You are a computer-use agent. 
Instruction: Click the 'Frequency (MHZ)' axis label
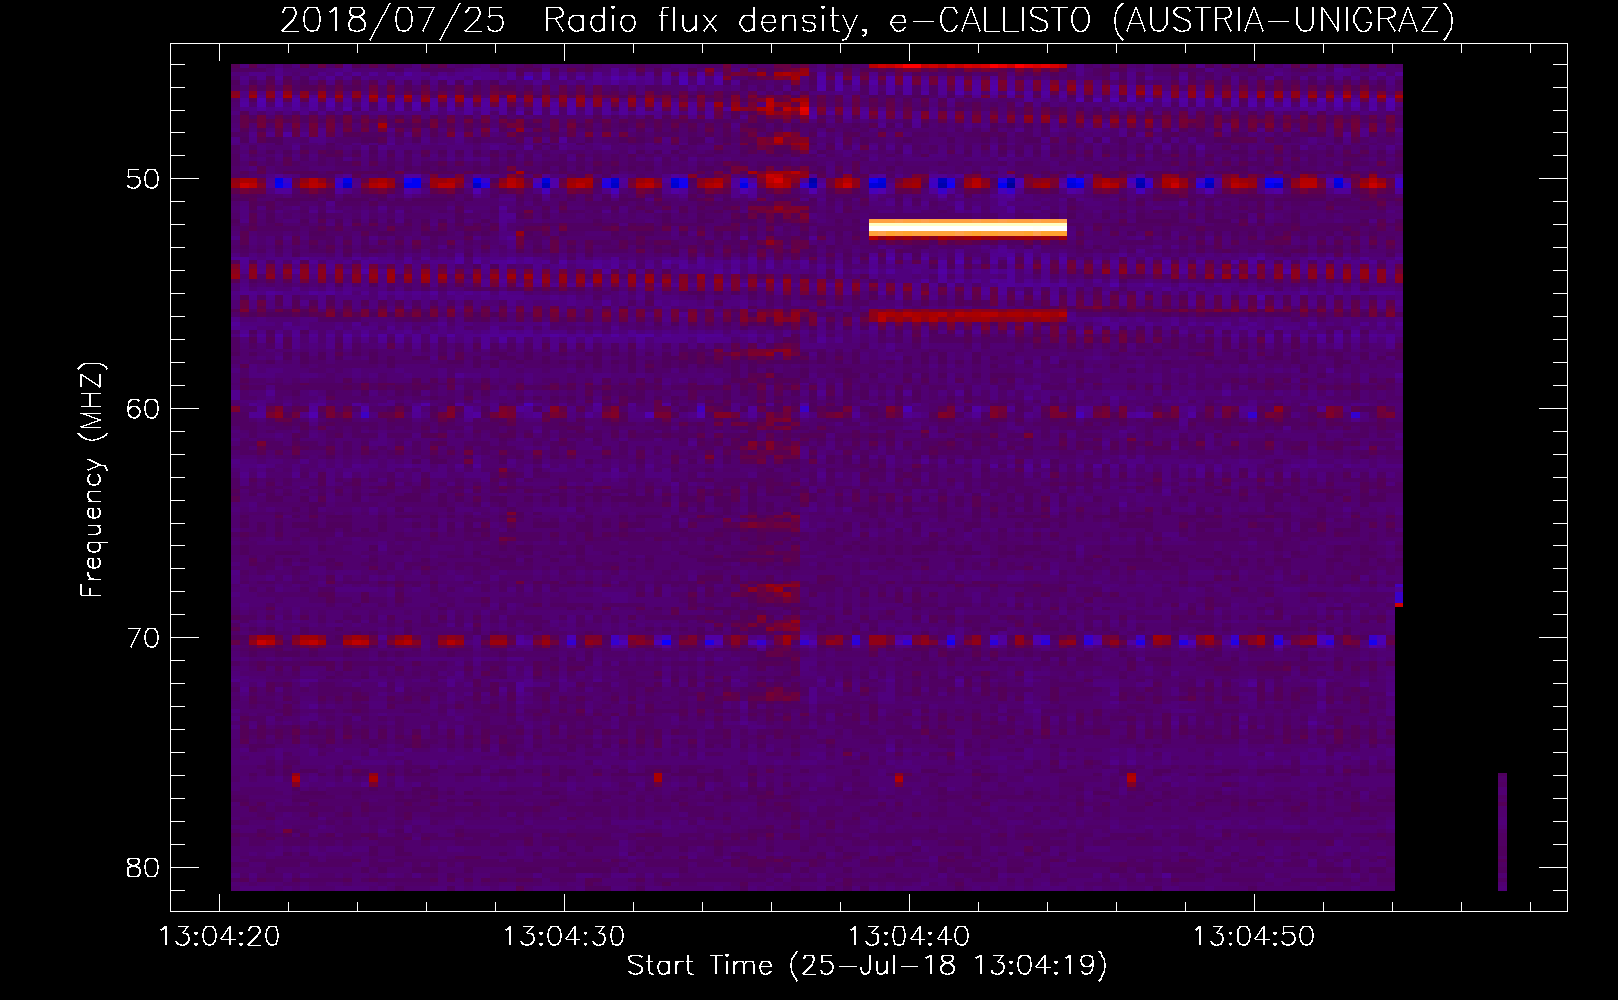point(92,480)
